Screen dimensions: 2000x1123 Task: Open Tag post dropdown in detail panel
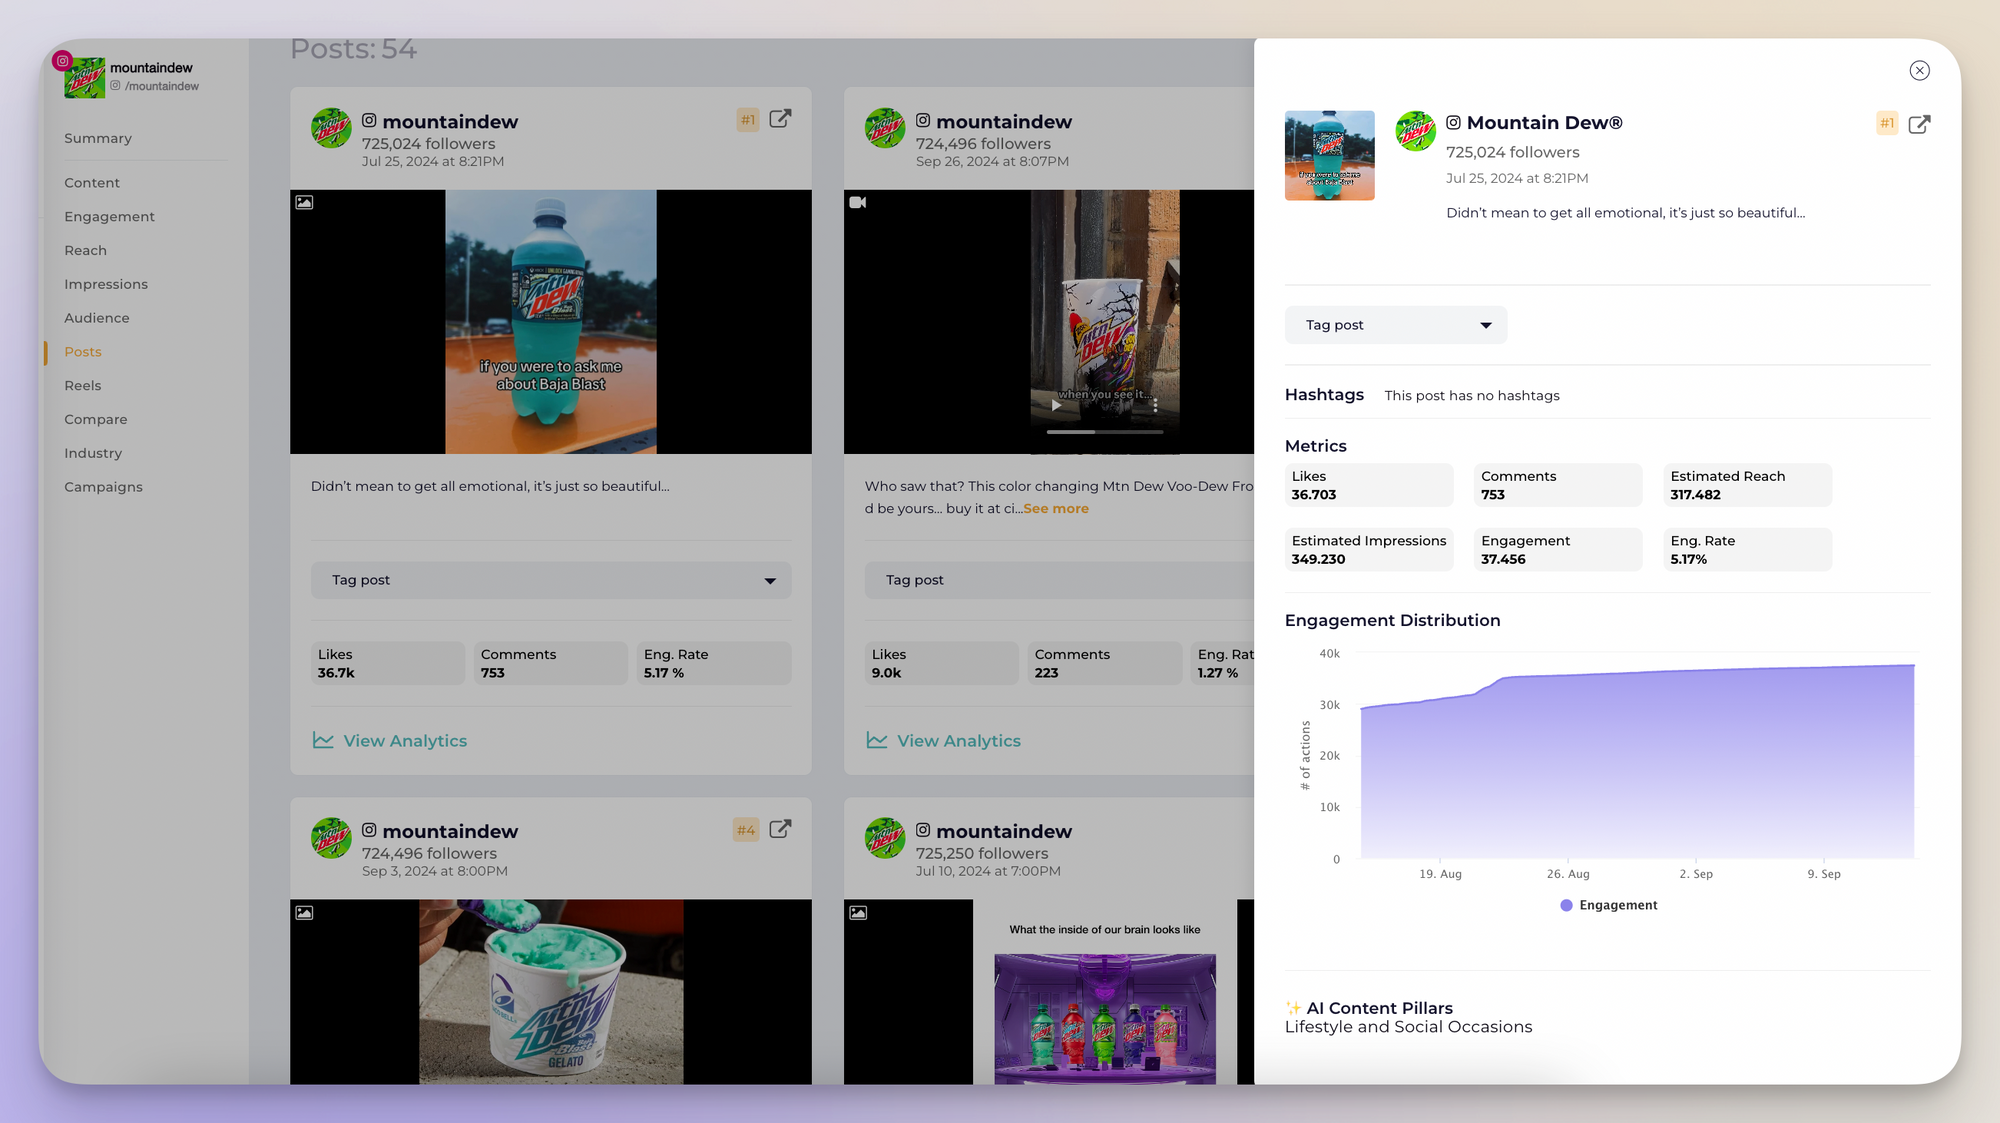(x=1395, y=325)
